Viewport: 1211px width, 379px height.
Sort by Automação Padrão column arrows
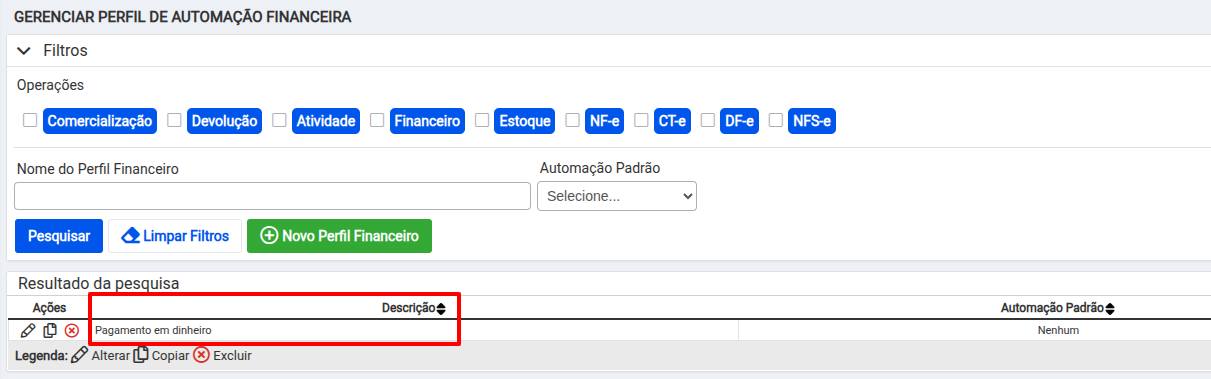[x=1110, y=309]
